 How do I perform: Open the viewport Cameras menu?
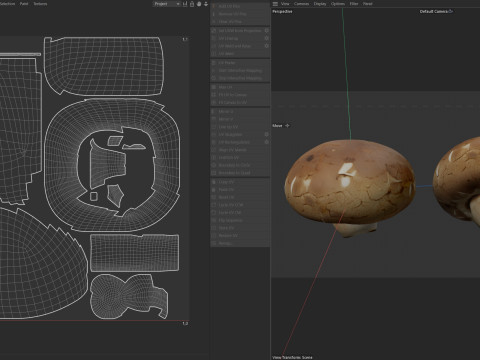301,4
